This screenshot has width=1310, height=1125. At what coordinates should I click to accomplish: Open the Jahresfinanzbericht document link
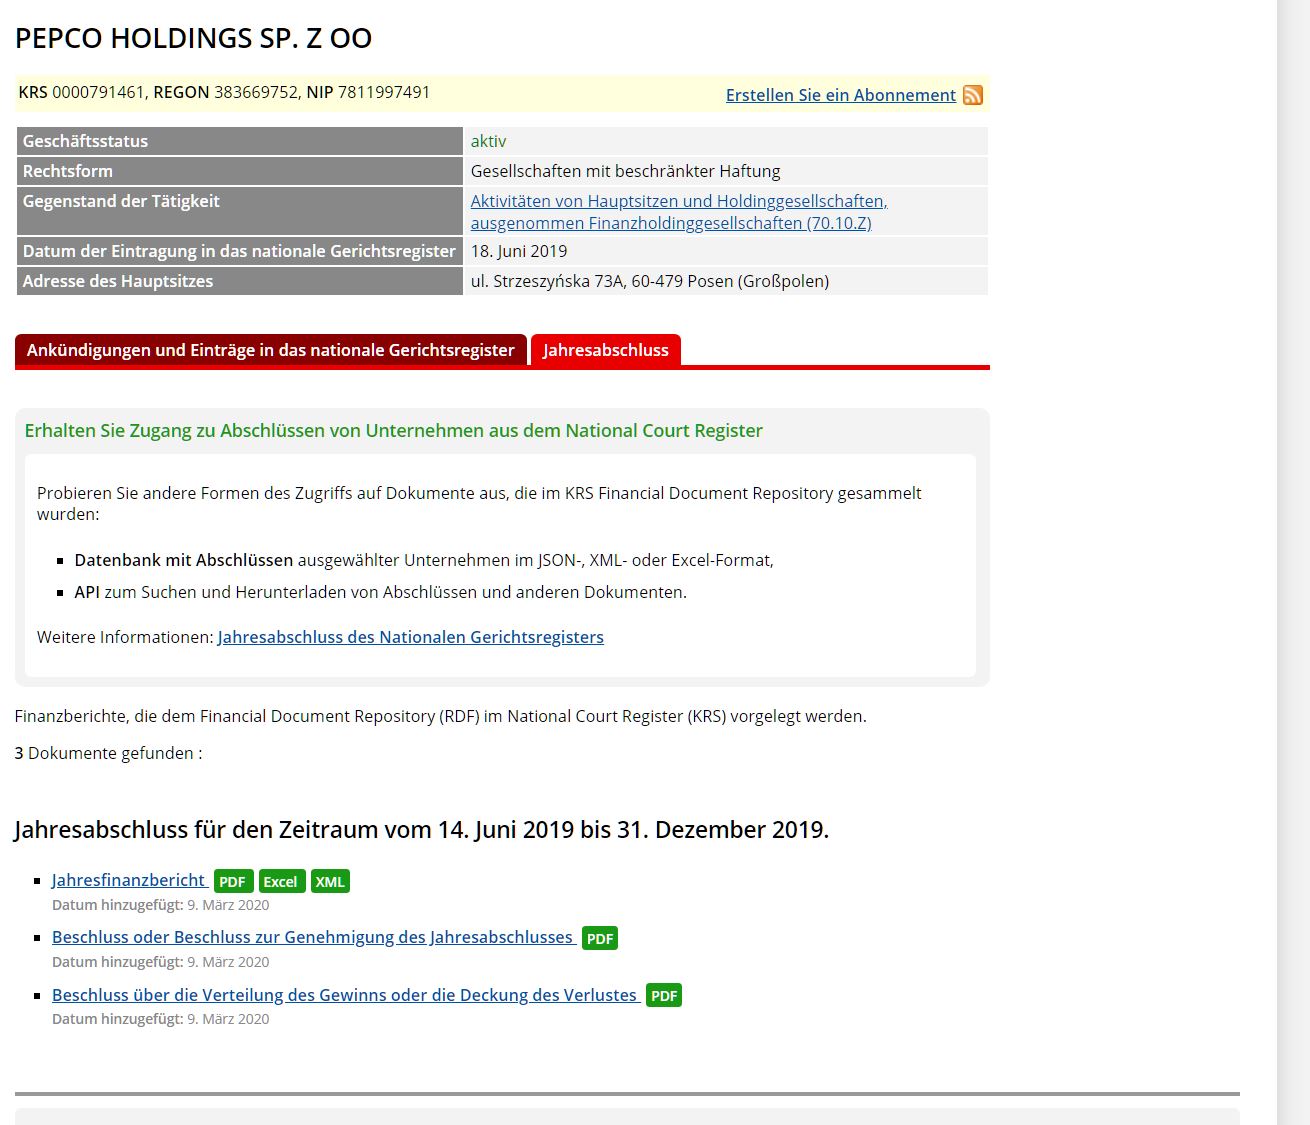pyautogui.click(x=129, y=880)
